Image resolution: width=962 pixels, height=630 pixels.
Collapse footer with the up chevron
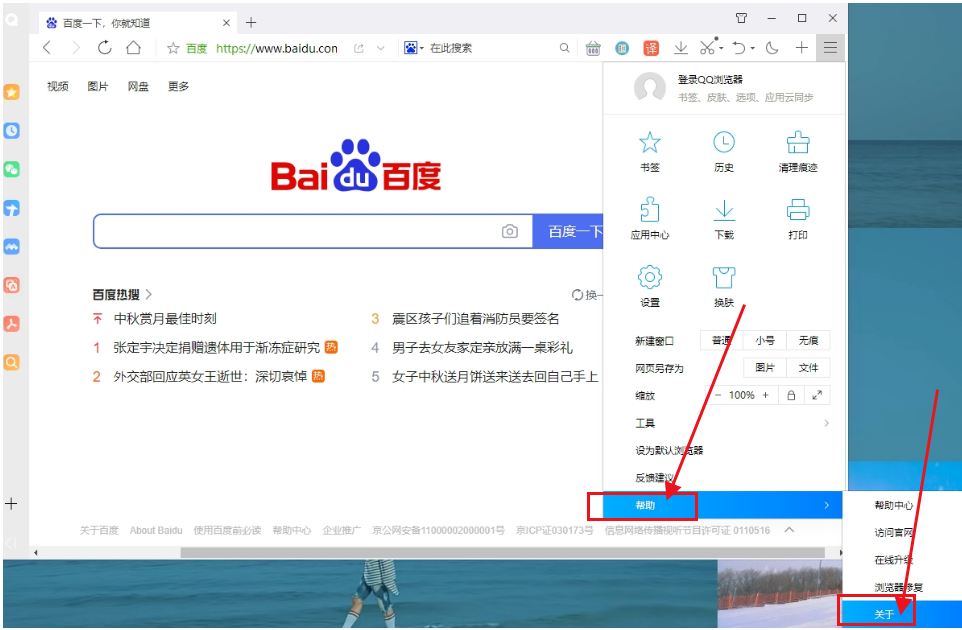point(790,529)
